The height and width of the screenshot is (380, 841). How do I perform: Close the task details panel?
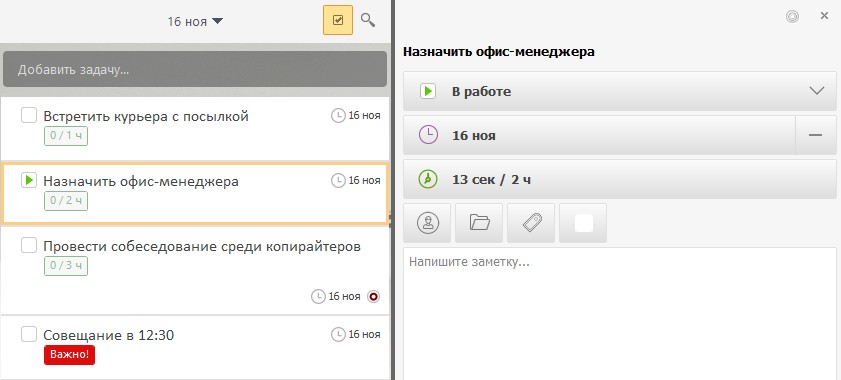pos(824,16)
